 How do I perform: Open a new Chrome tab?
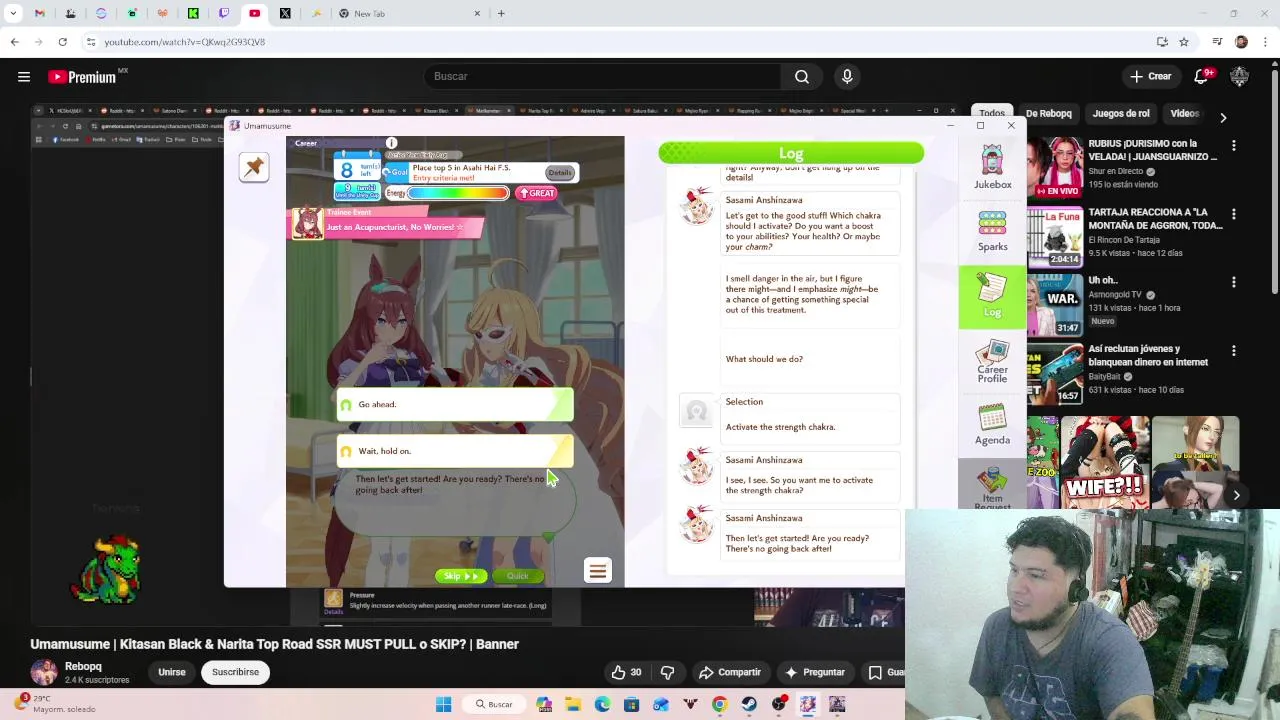pyautogui.click(x=501, y=14)
